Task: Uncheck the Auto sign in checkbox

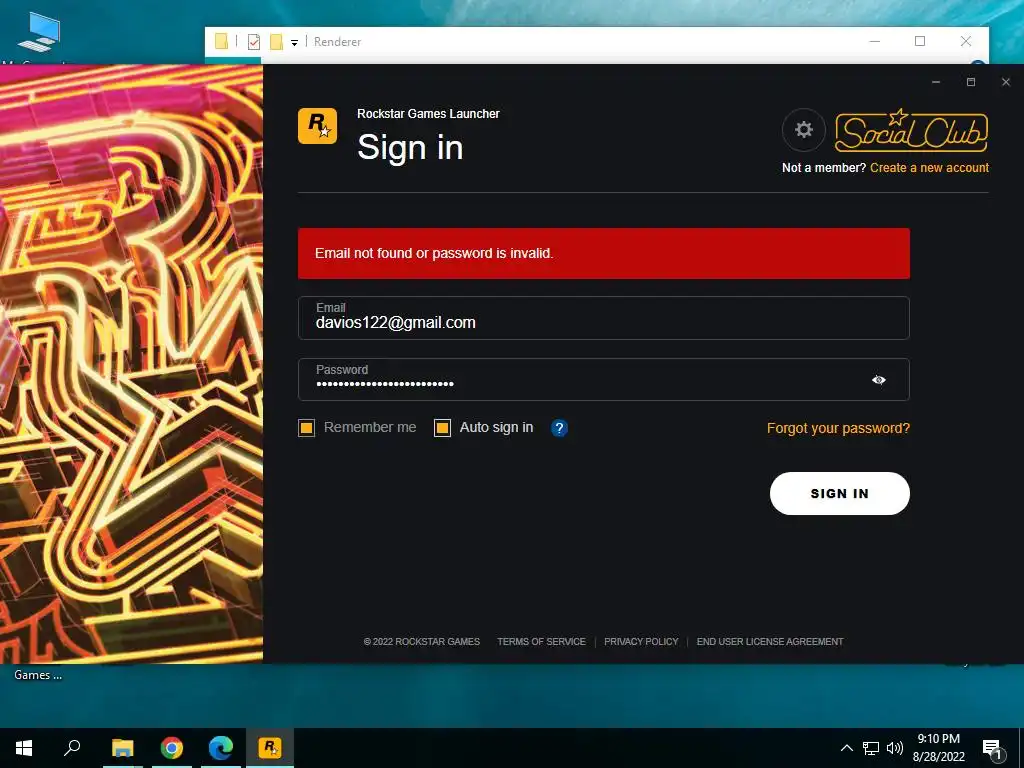Action: pyautogui.click(x=442, y=428)
